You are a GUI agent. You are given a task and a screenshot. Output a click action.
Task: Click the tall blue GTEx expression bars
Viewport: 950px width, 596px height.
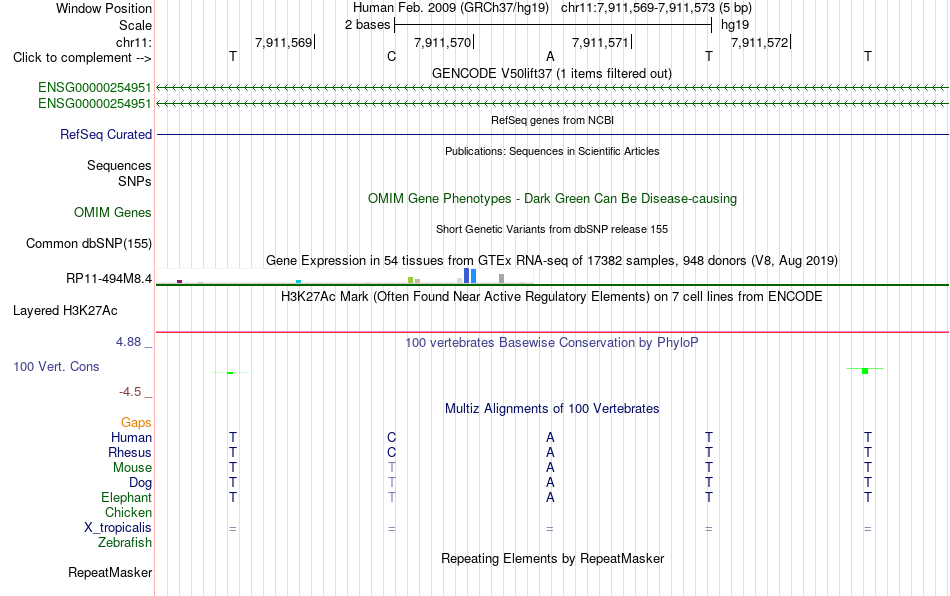(470, 276)
